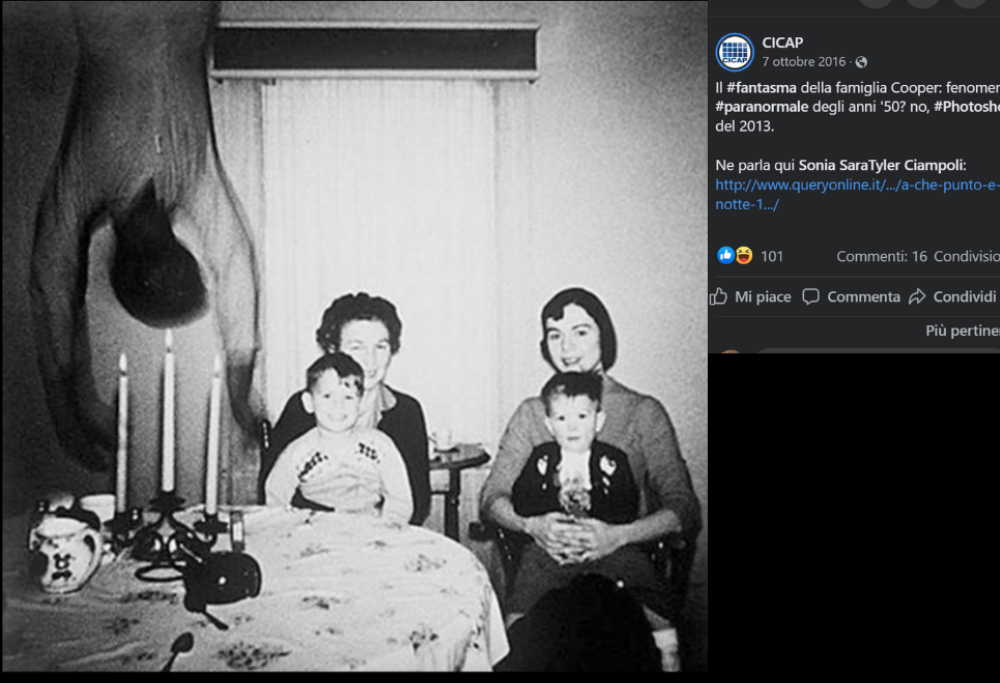Open the post date 7 ottobre 2016

pyautogui.click(x=804, y=62)
